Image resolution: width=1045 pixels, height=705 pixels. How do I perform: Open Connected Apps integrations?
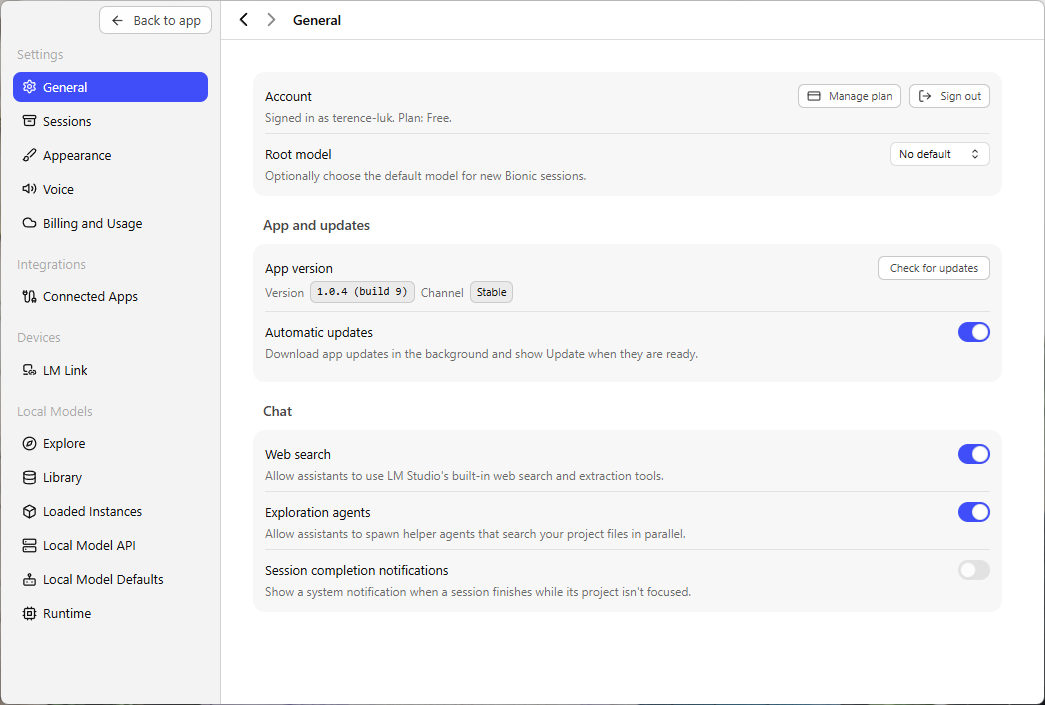pos(111,297)
